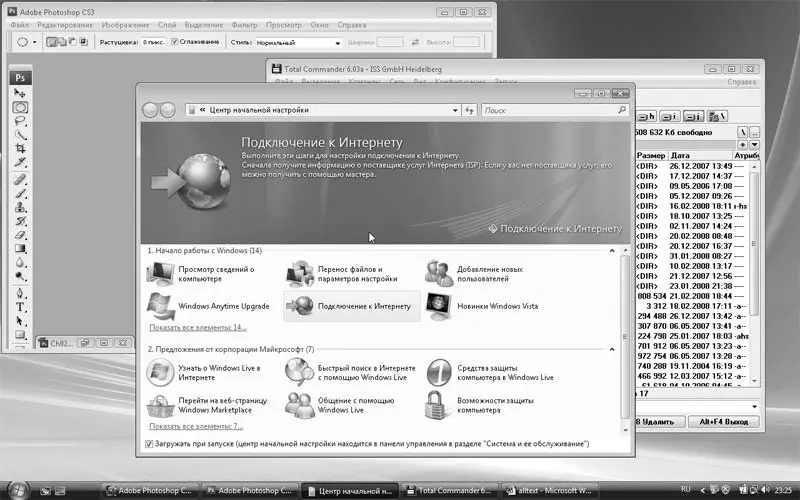Open Photoshop 'Файл' menu
The width and height of the screenshot is (800, 500).
click(19, 25)
